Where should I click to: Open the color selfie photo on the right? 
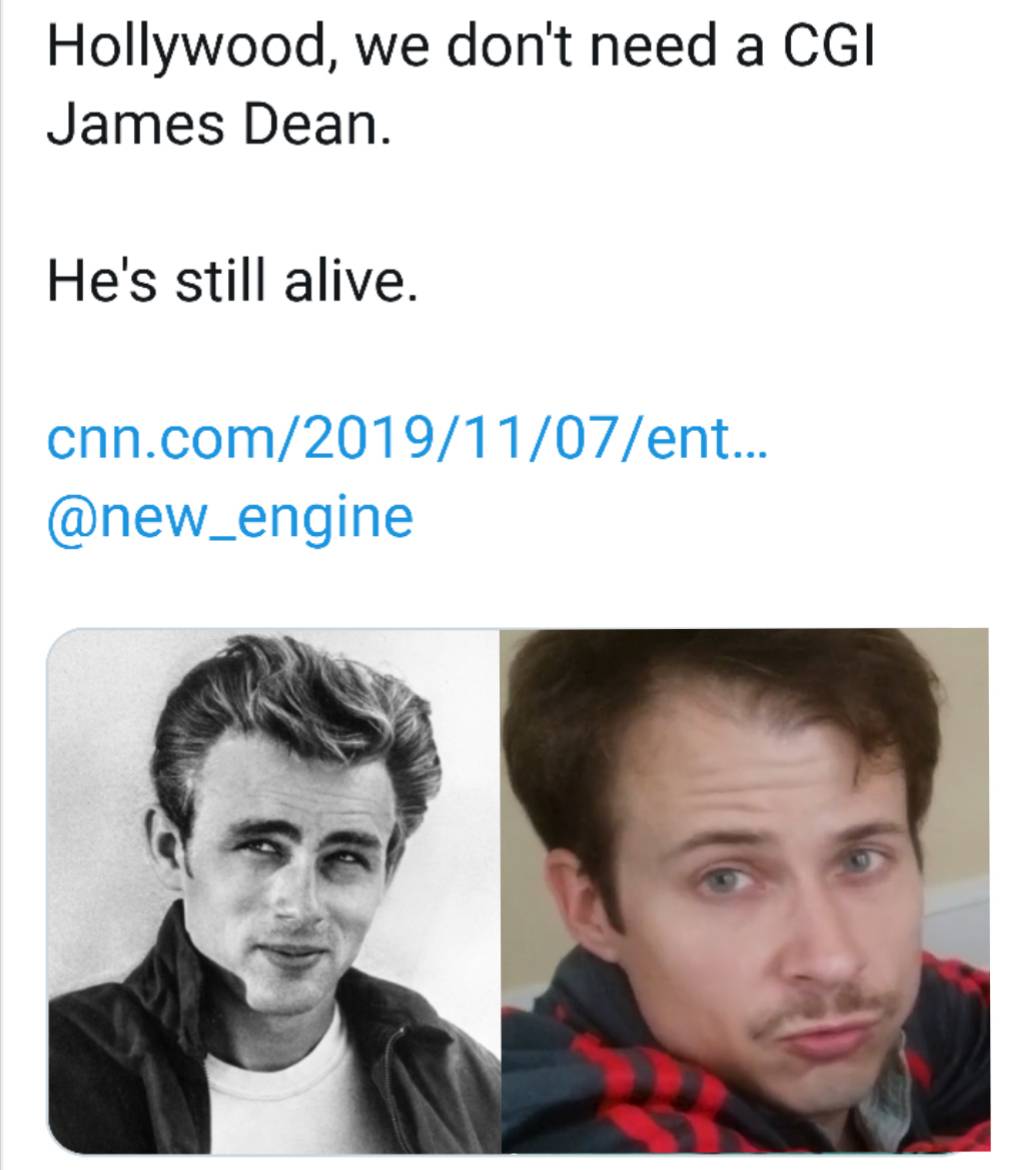[x=745, y=890]
